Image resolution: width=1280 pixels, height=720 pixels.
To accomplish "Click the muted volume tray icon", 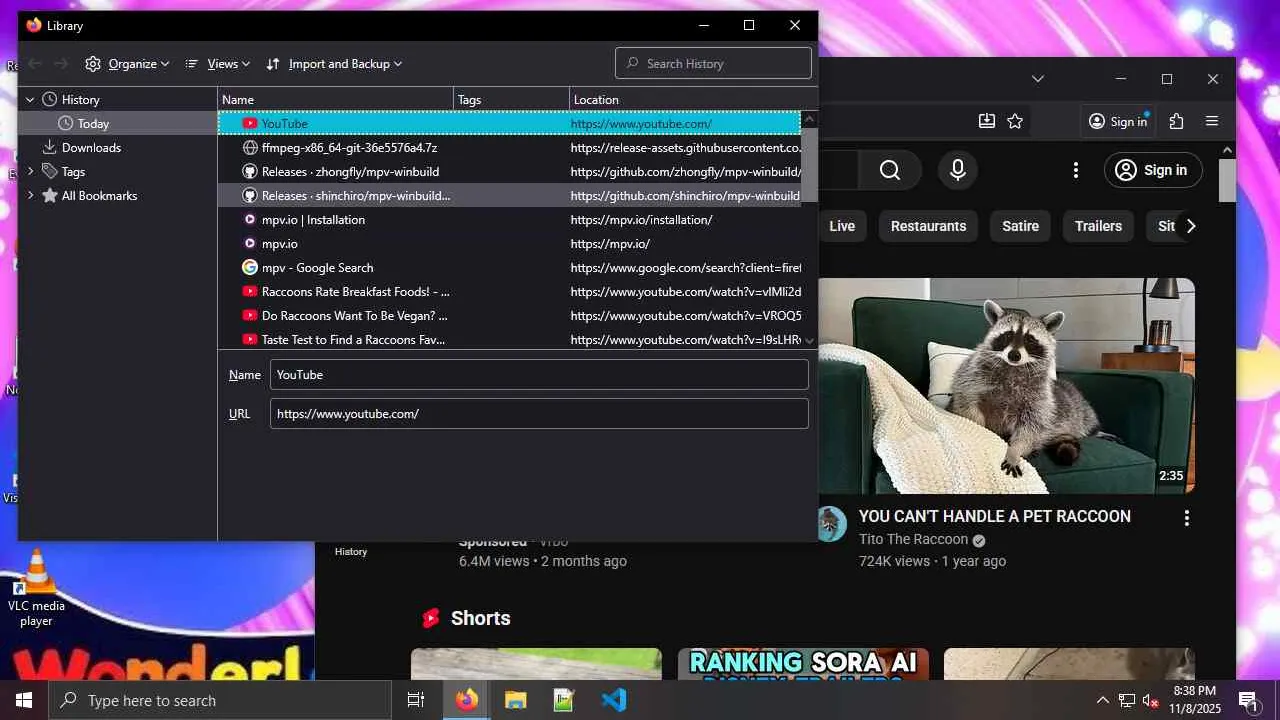I will point(1151,700).
